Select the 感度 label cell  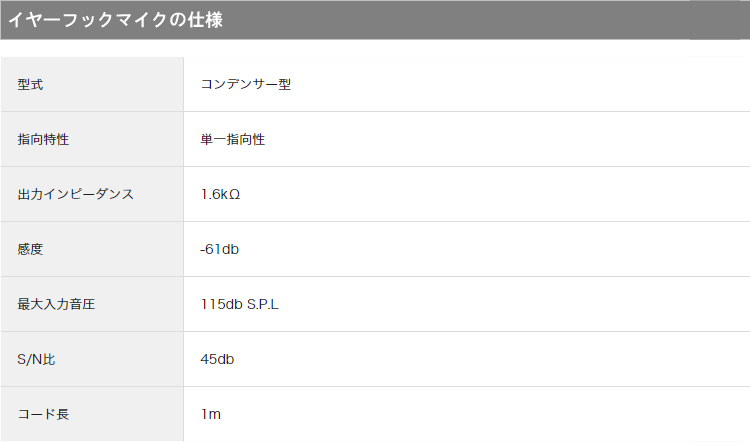click(92, 249)
